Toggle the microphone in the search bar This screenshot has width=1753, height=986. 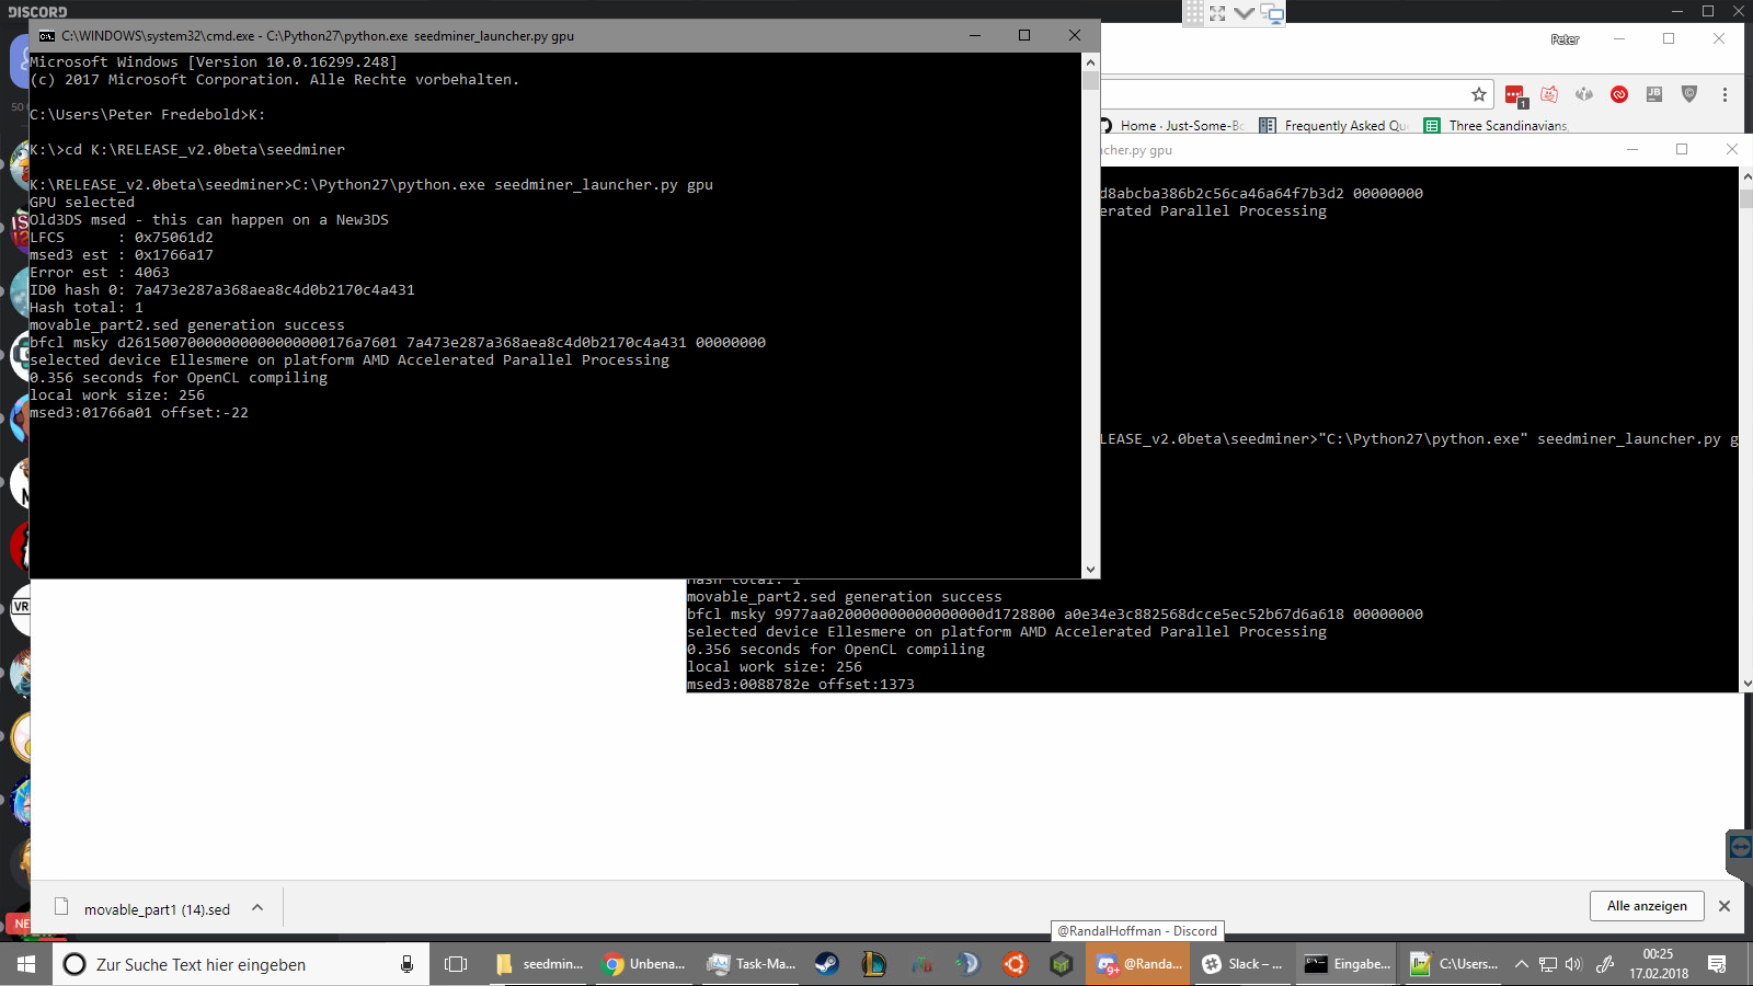tap(407, 964)
